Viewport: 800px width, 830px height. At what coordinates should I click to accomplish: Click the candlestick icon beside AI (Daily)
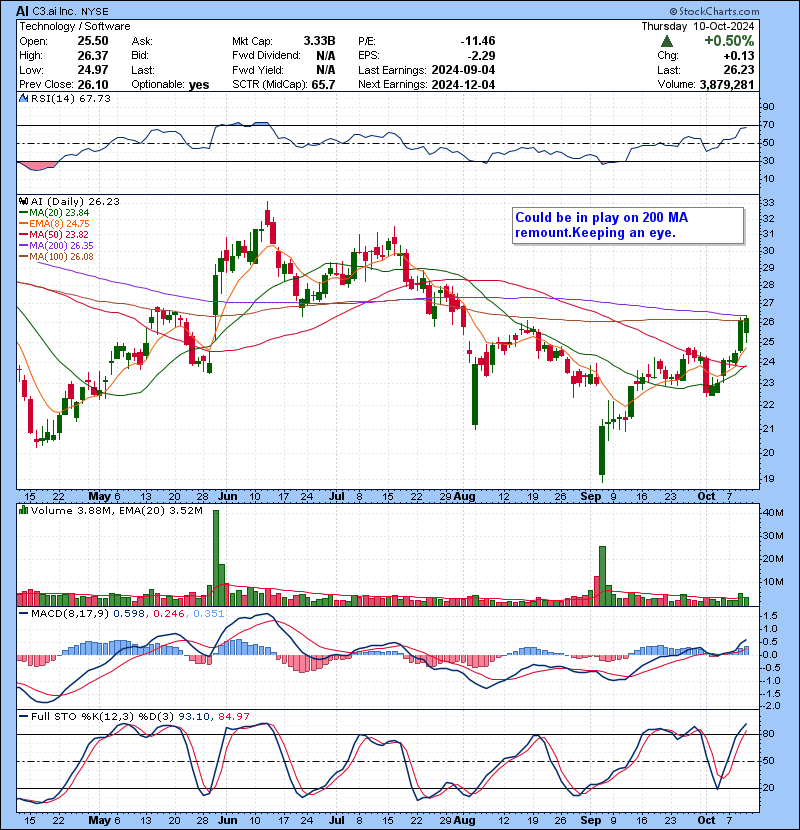[23, 201]
